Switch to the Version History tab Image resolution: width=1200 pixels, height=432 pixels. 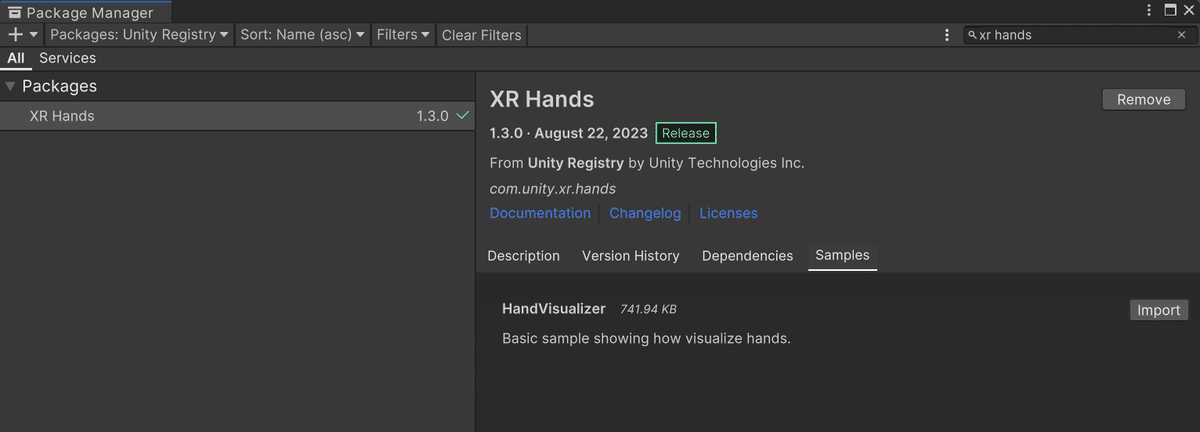[x=631, y=256]
